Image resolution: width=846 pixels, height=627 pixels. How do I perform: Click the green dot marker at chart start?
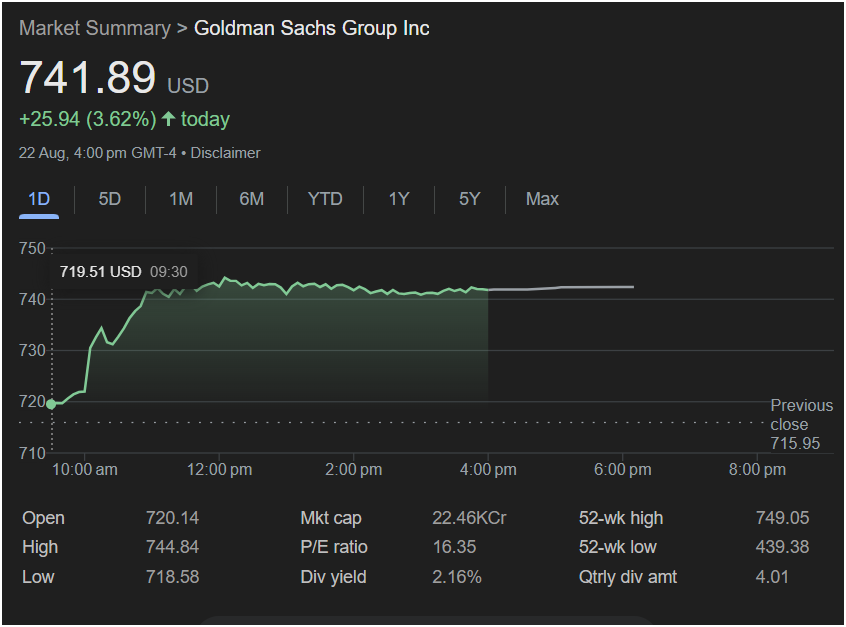point(51,404)
